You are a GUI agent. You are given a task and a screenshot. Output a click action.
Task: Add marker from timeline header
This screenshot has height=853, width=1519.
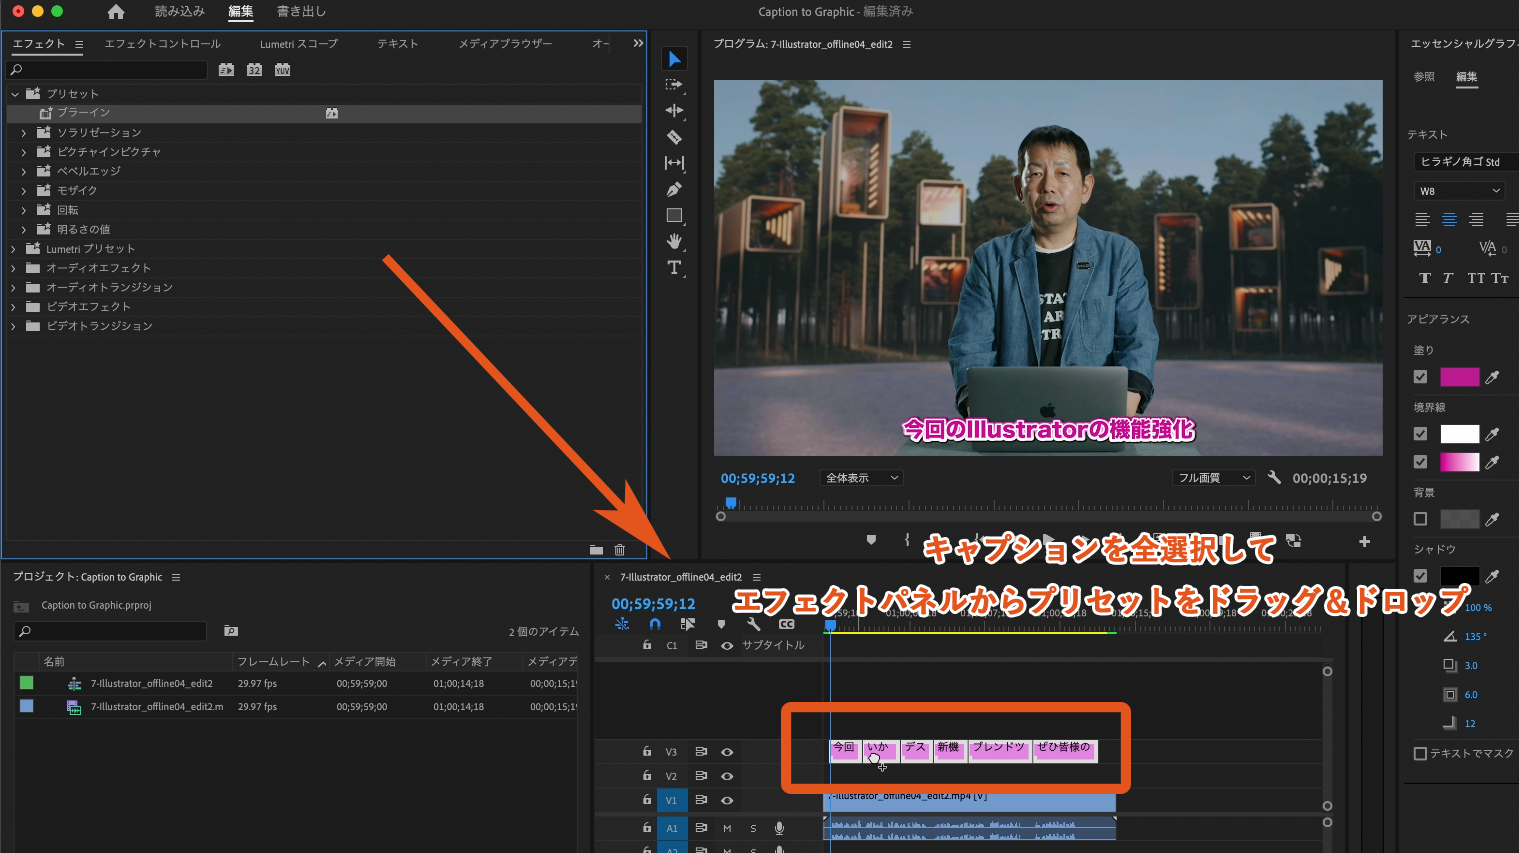tap(721, 624)
